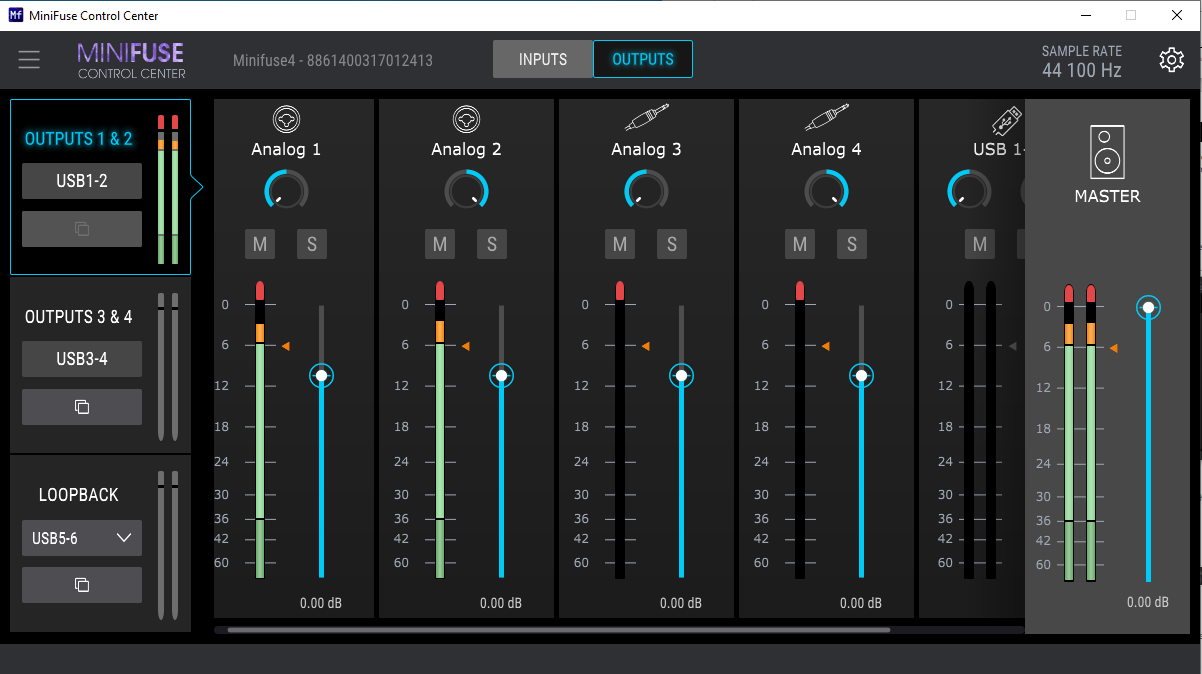
Task: Open the USB1-2 source selector
Action: (82, 181)
